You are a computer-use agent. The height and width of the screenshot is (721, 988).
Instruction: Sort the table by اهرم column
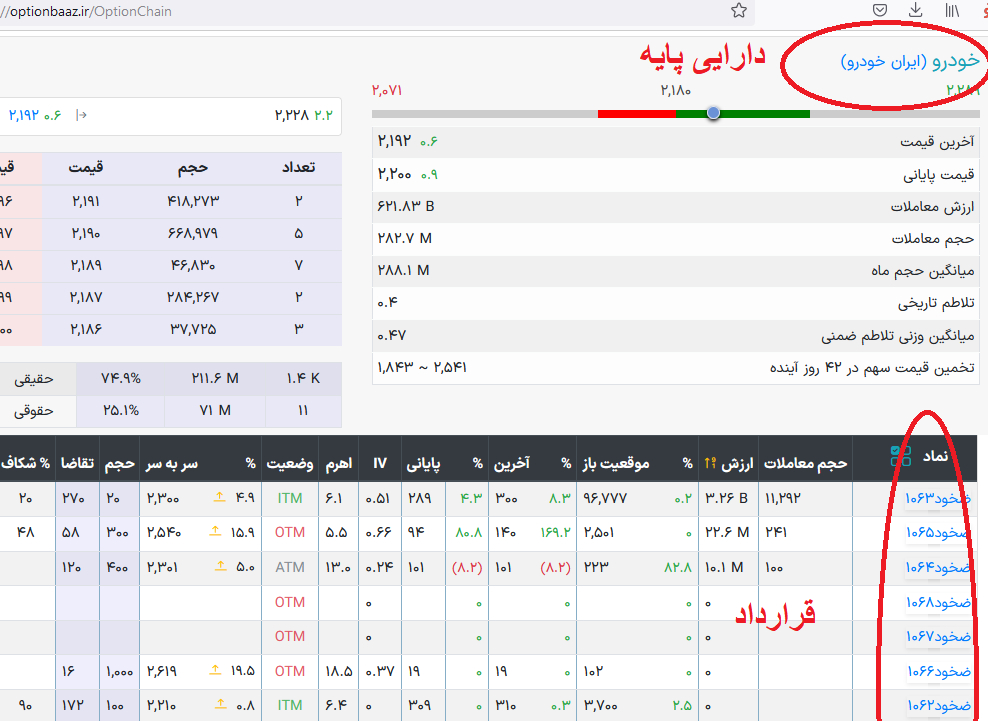(x=338, y=464)
